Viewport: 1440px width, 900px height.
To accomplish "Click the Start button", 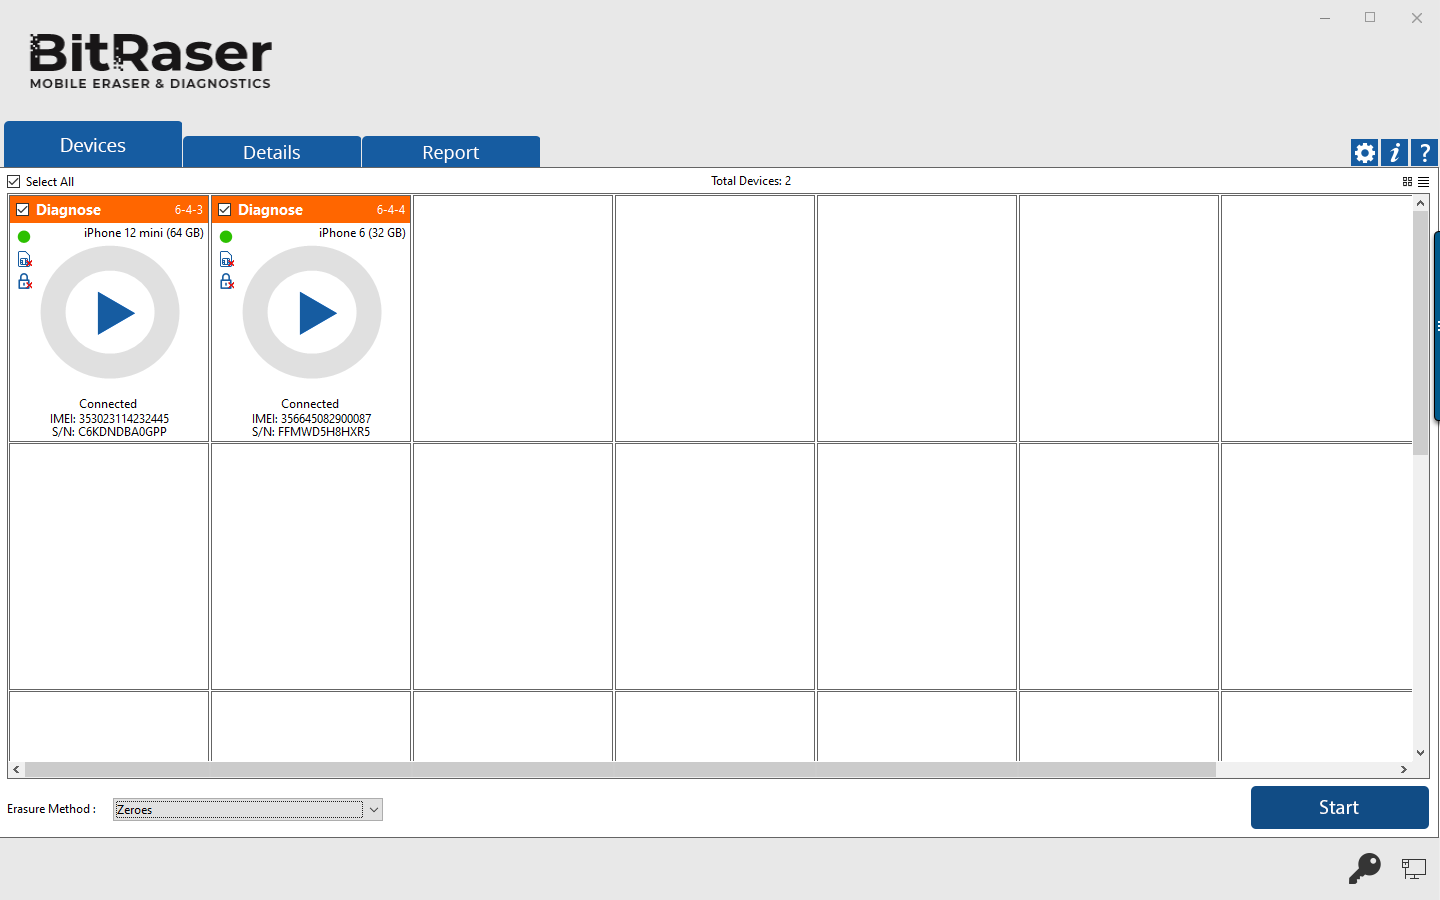I will point(1339,807).
